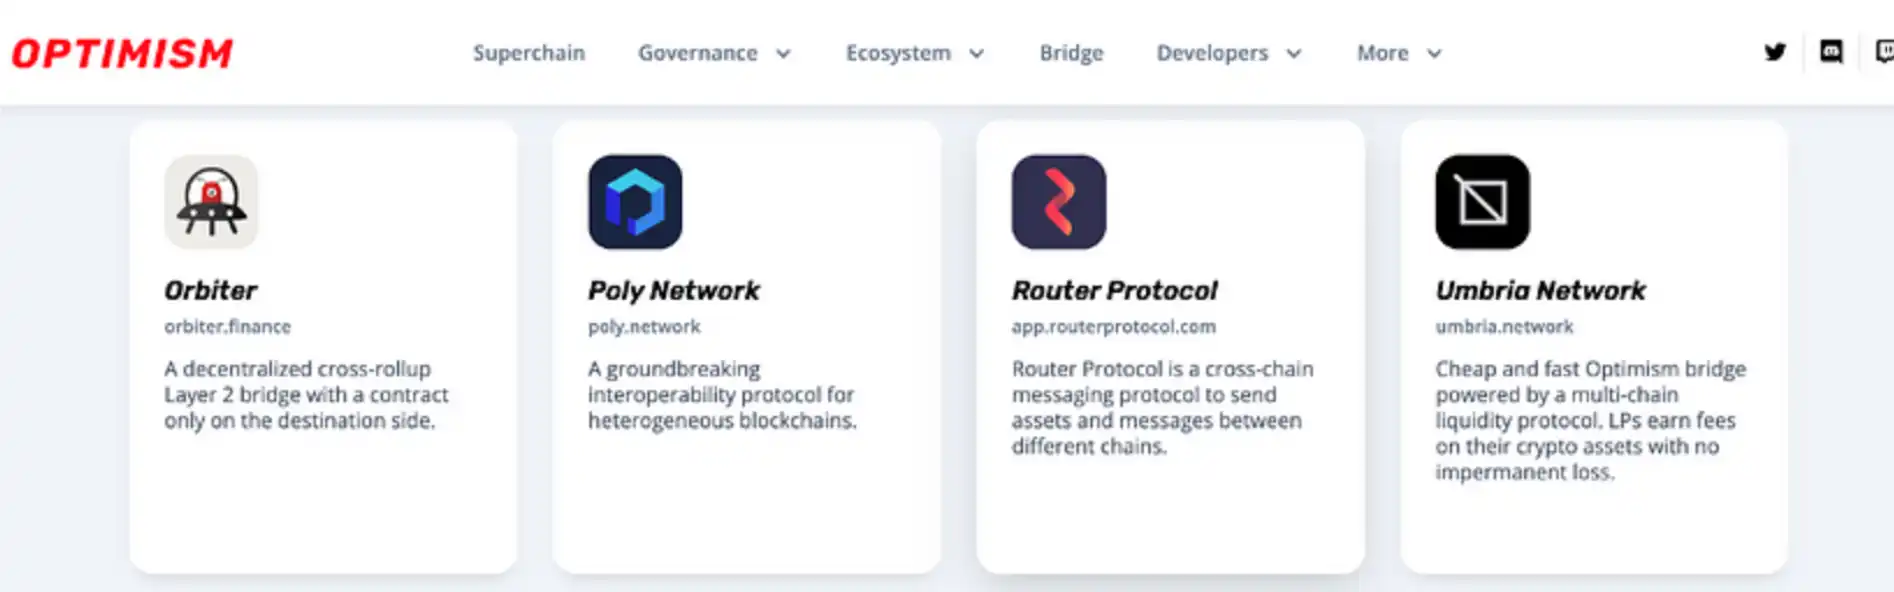1894x592 pixels.
Task: Open the Twitter bird icon link
Action: pos(1775,52)
